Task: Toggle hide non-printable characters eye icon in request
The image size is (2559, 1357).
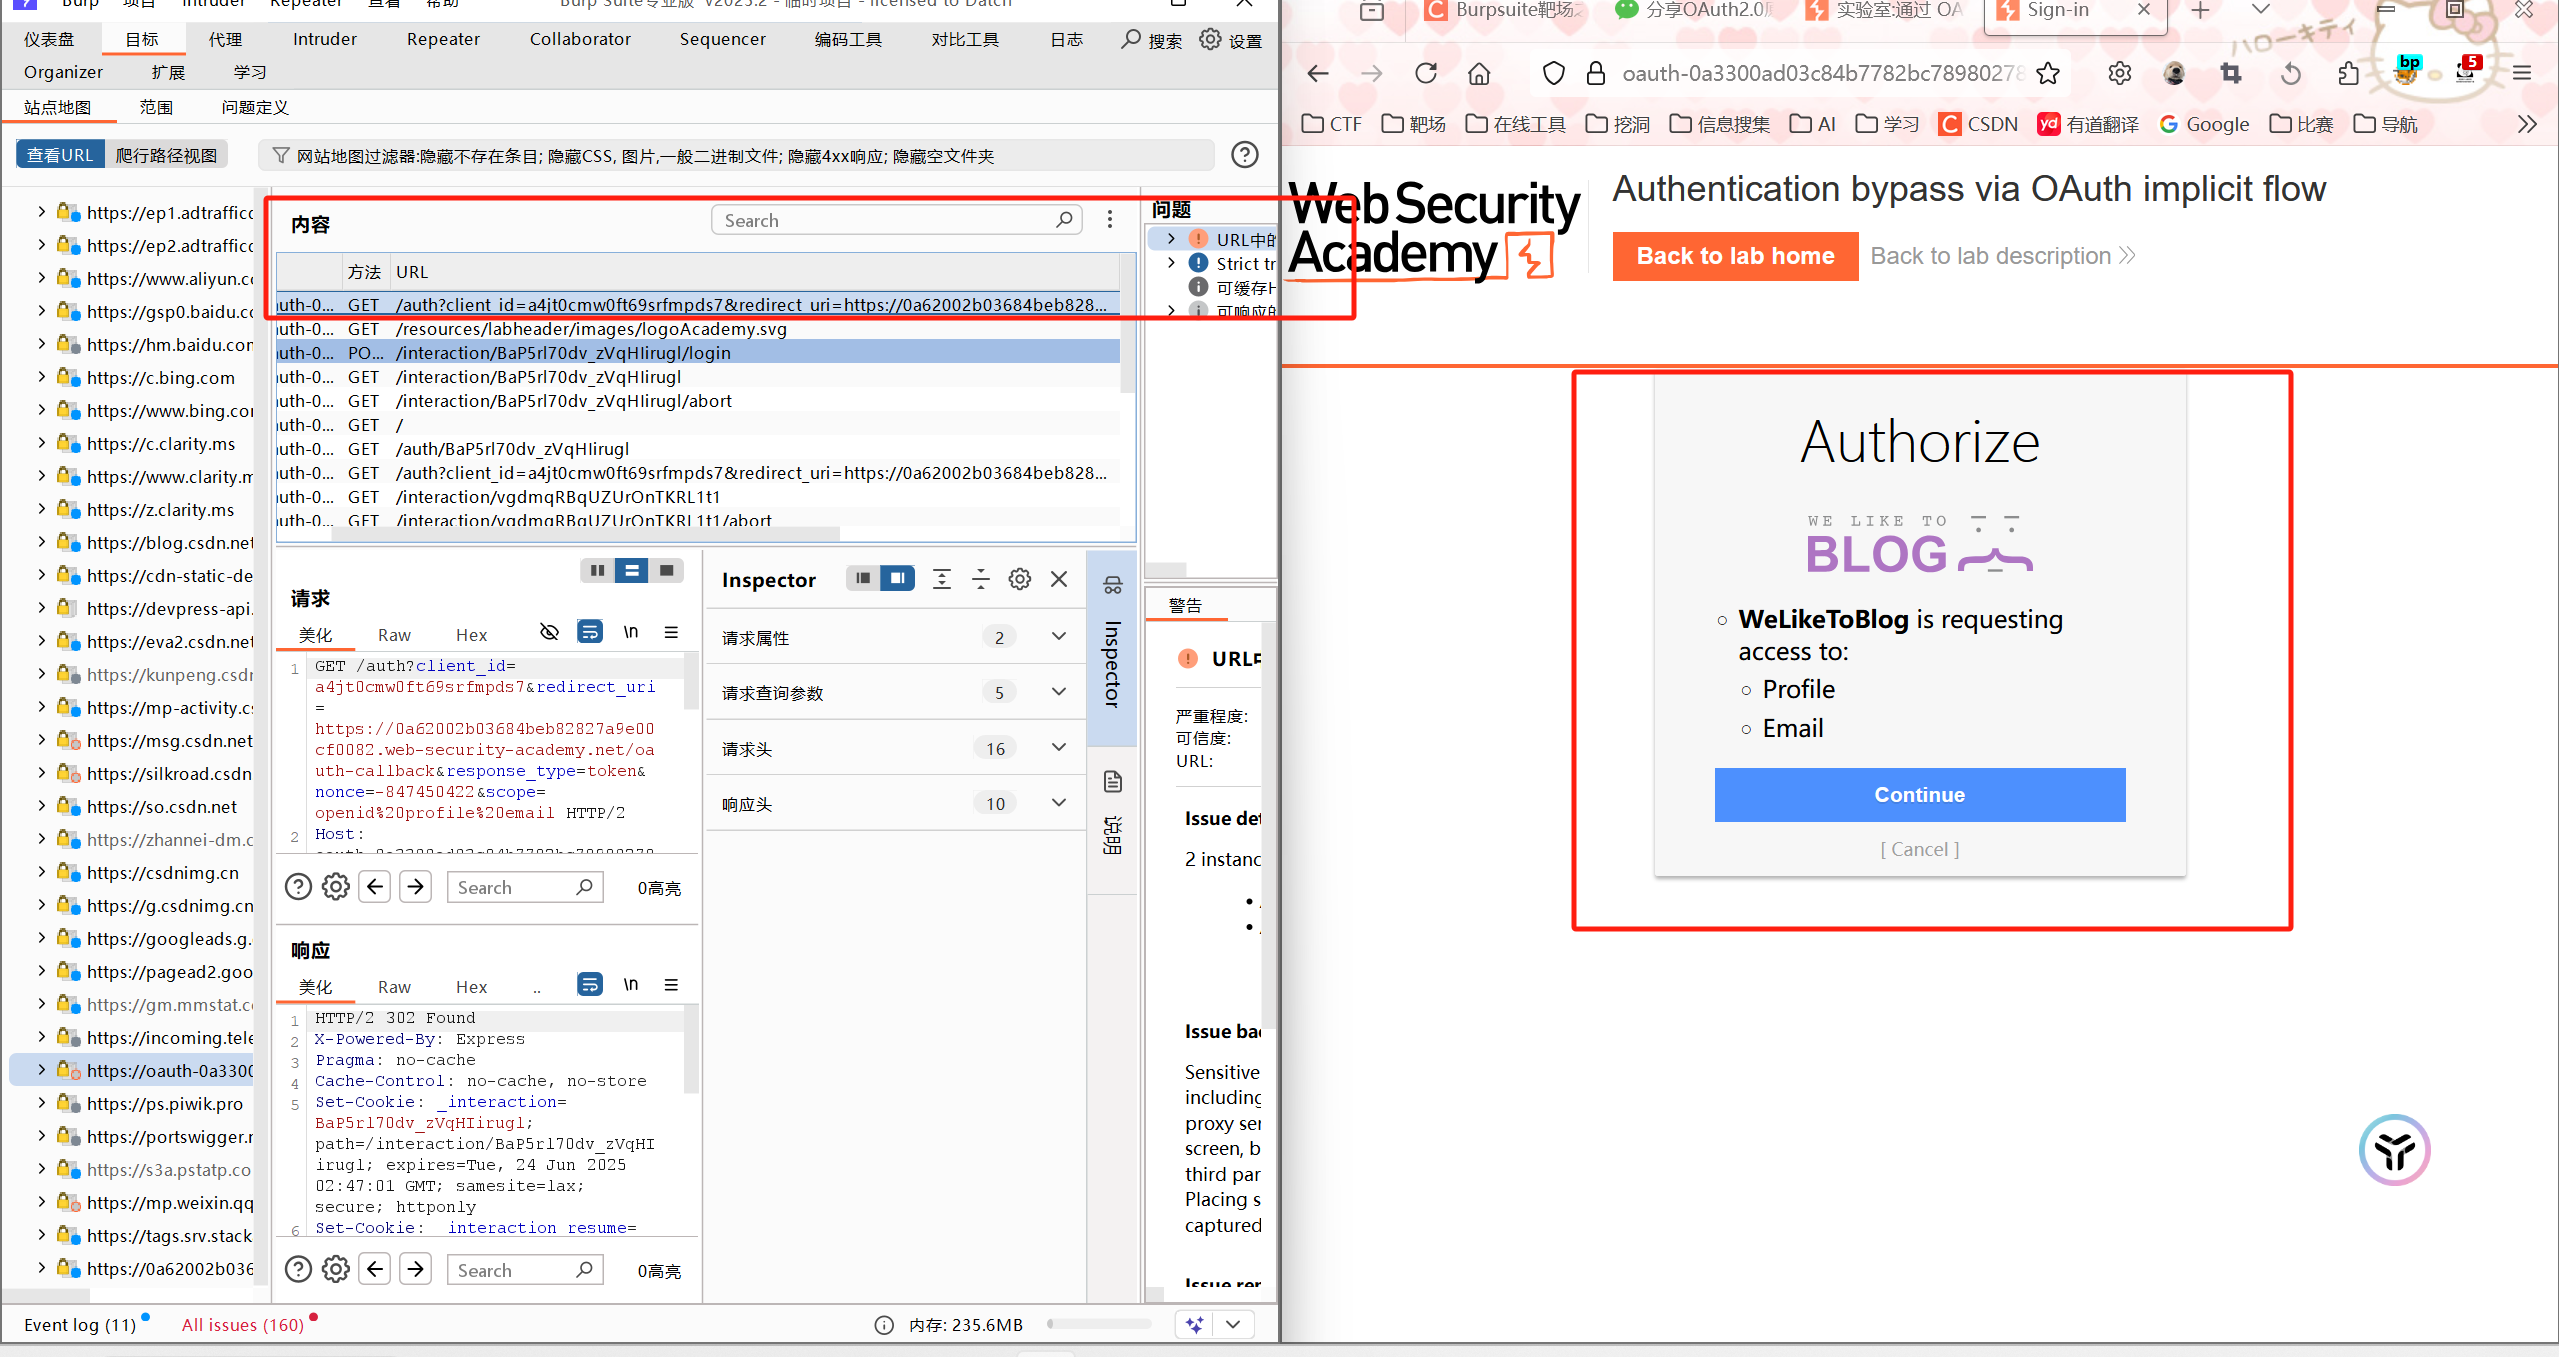Action: click(x=549, y=632)
